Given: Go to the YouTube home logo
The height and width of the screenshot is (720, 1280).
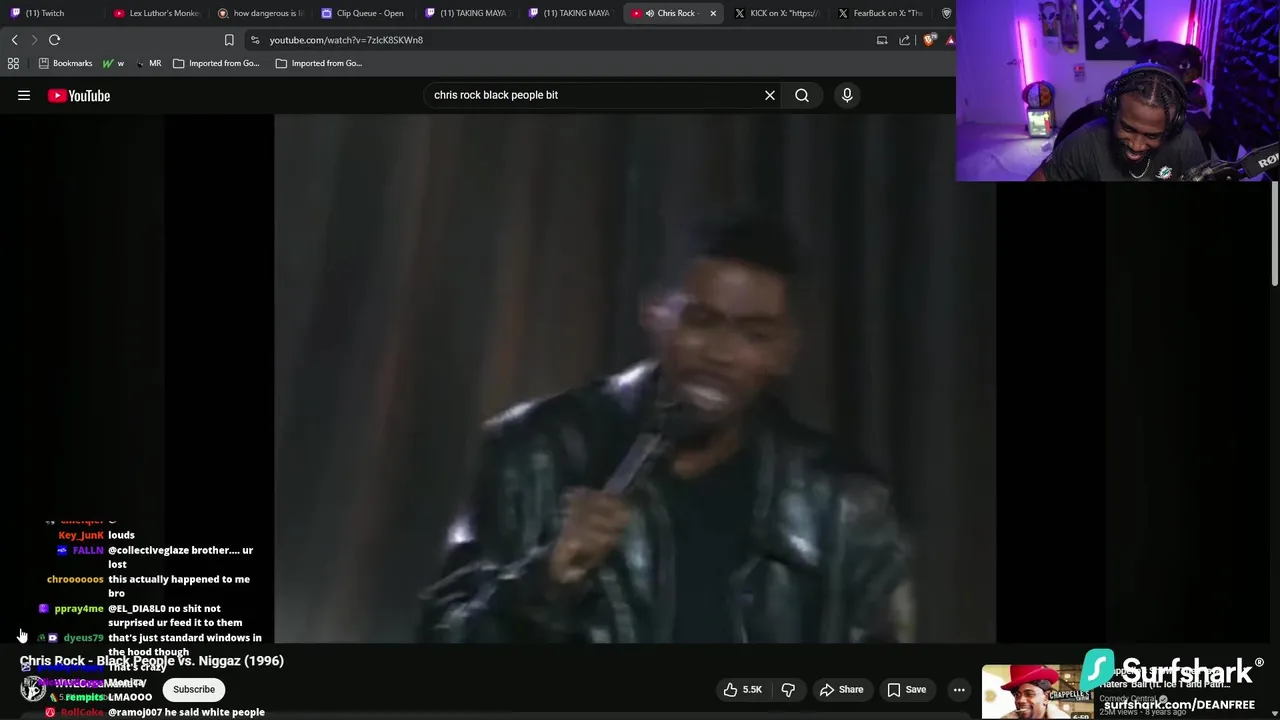Looking at the screenshot, I should point(79,96).
